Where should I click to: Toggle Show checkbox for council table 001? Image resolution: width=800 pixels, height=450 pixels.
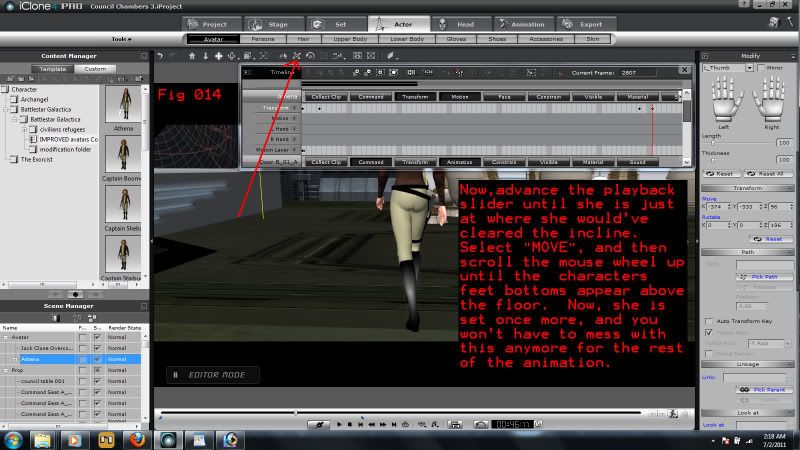pos(97,381)
